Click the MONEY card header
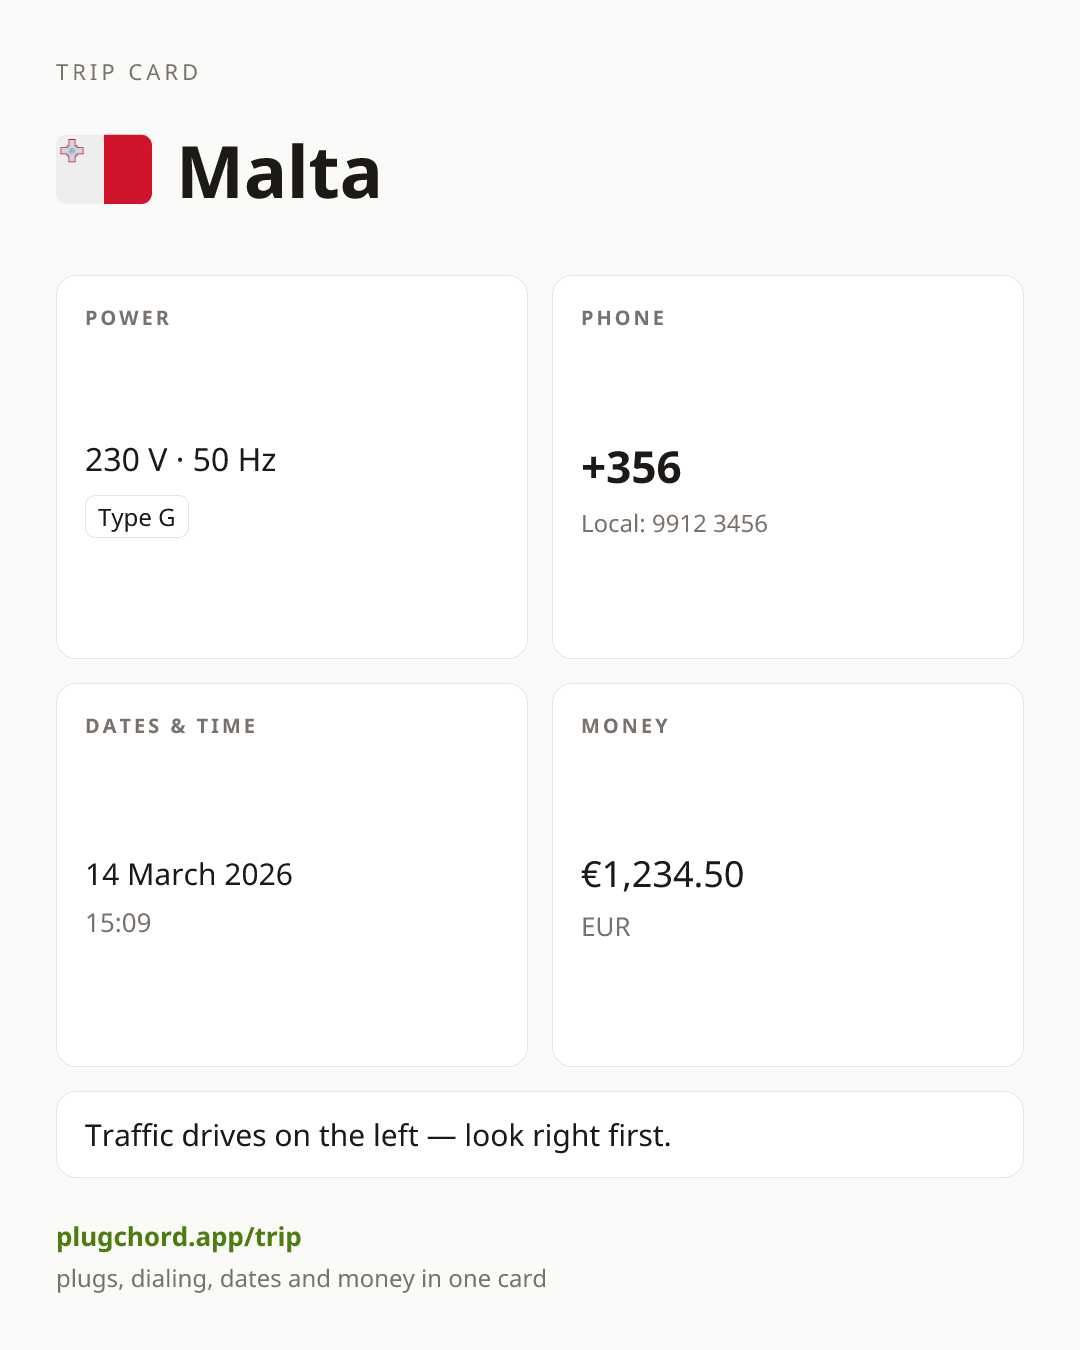The width and height of the screenshot is (1080, 1350). point(625,726)
